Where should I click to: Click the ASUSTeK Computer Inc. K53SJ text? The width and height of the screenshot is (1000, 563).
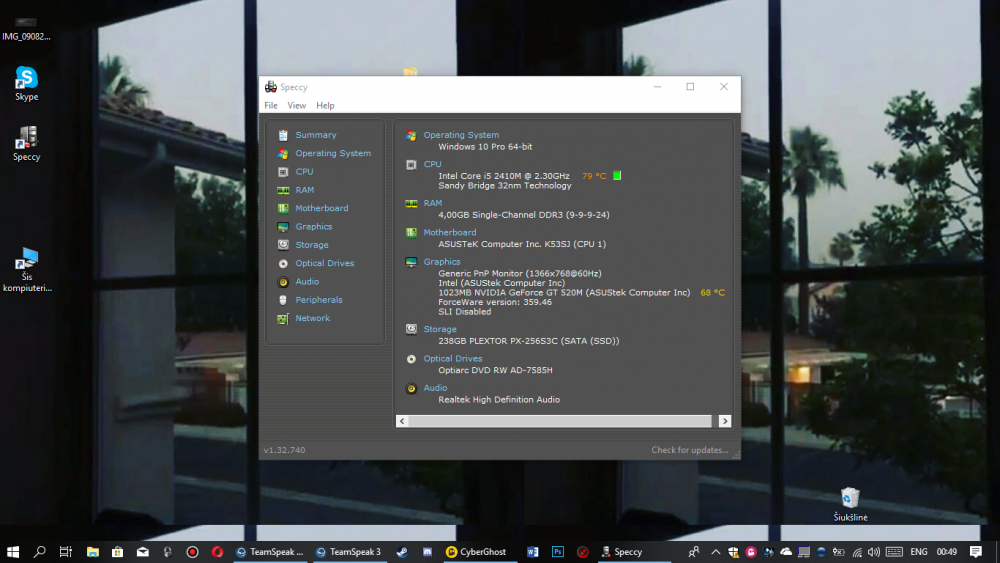(x=522, y=244)
